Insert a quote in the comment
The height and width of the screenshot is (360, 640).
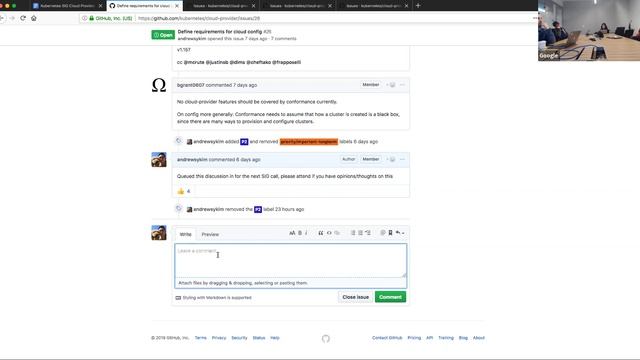[321, 233]
